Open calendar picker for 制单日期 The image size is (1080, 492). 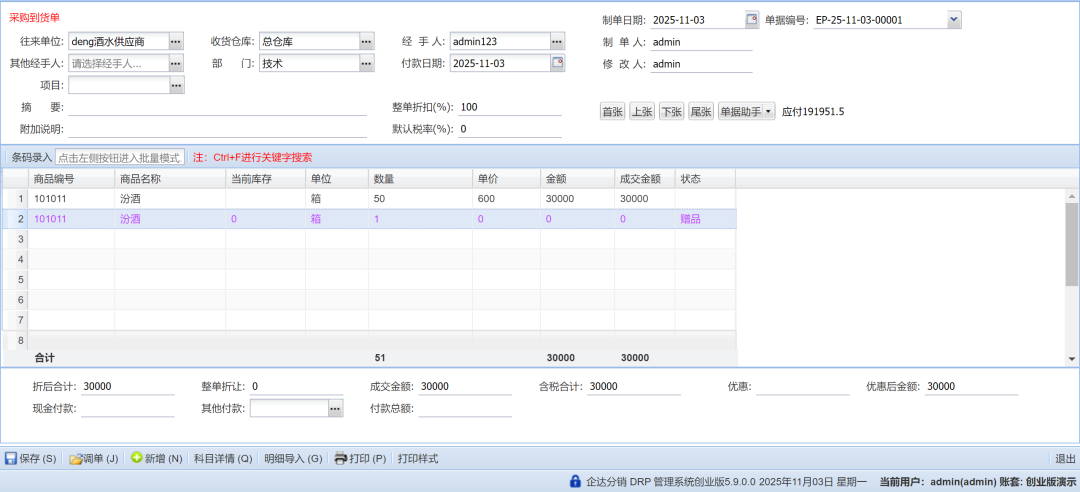pos(752,19)
